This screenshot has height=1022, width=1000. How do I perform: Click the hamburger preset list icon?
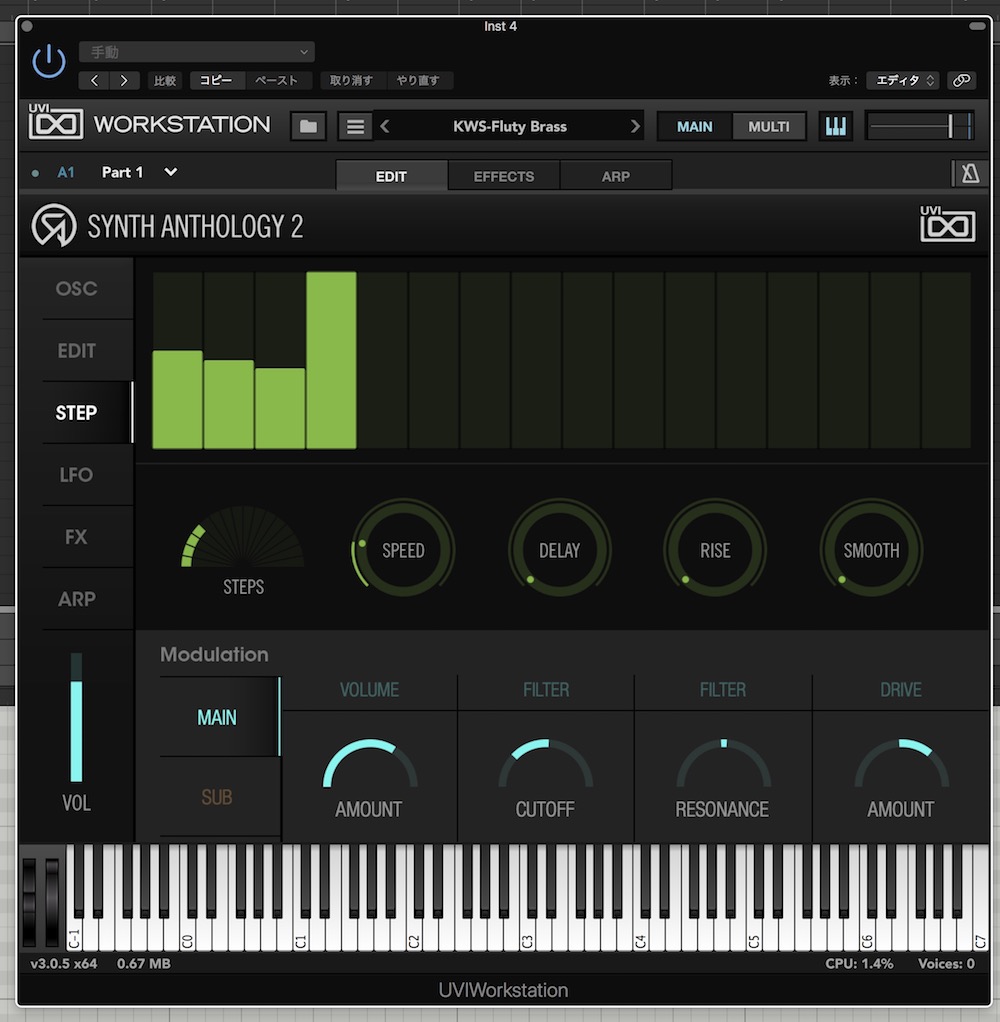click(x=354, y=127)
